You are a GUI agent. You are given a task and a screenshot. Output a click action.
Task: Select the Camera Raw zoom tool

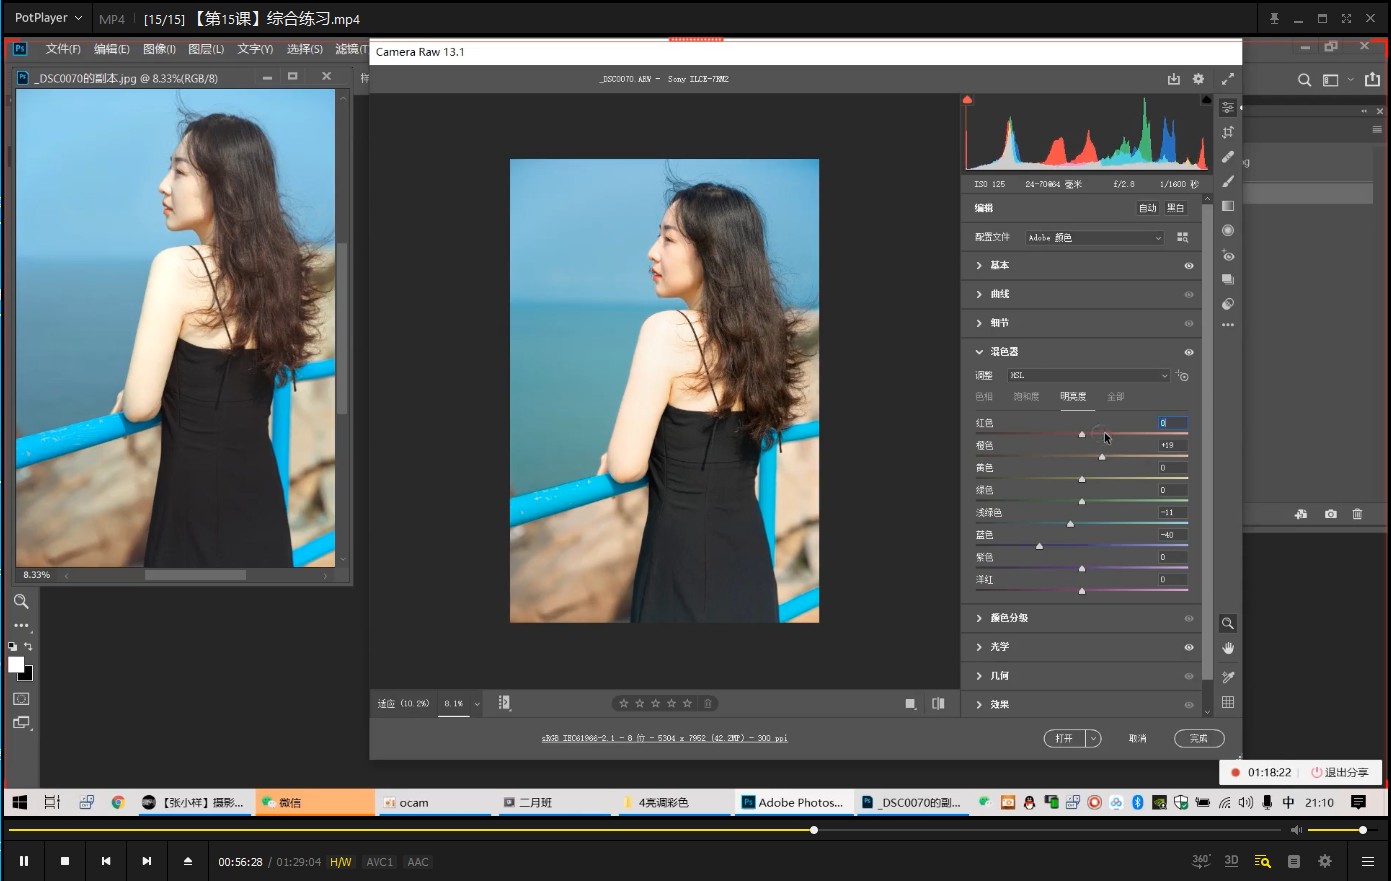click(x=1228, y=623)
